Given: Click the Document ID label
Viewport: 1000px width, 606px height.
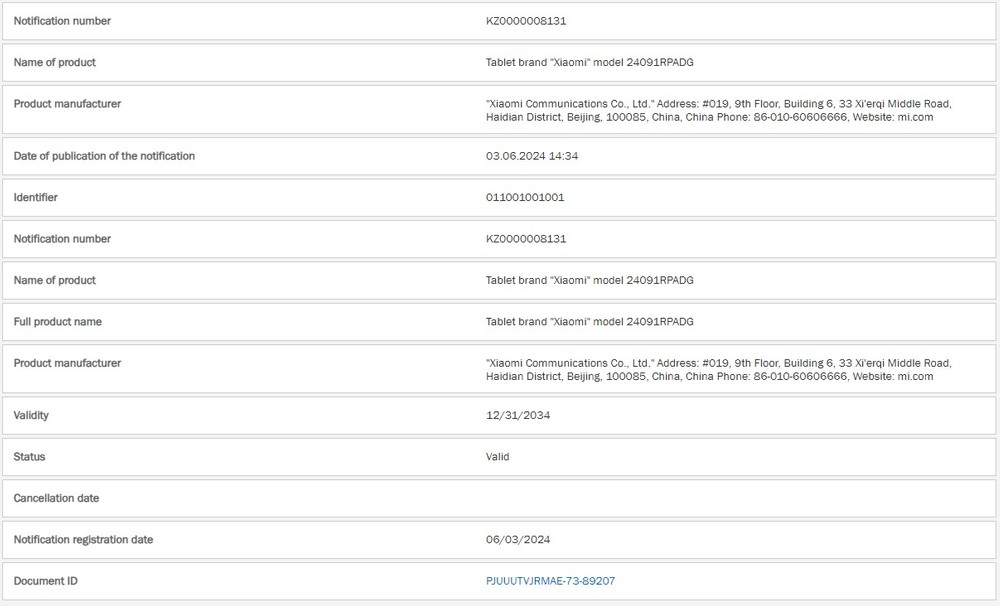Looking at the screenshot, I should click(45, 581).
